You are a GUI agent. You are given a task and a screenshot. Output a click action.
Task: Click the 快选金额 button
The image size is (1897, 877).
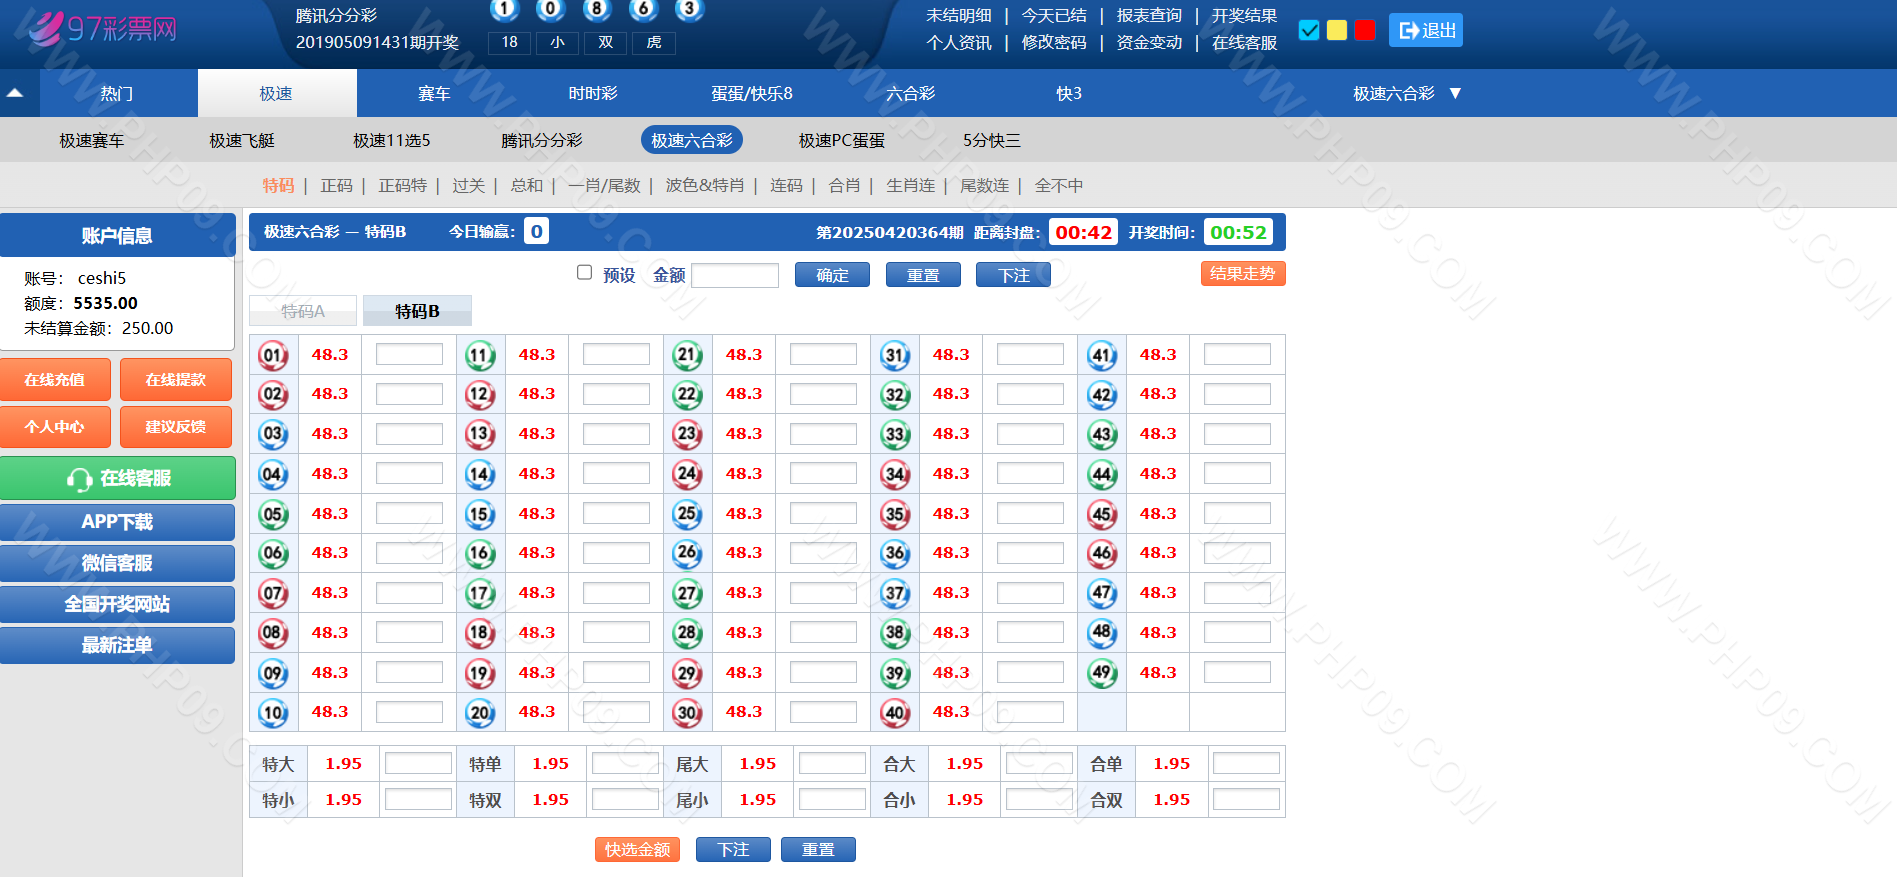[637, 849]
